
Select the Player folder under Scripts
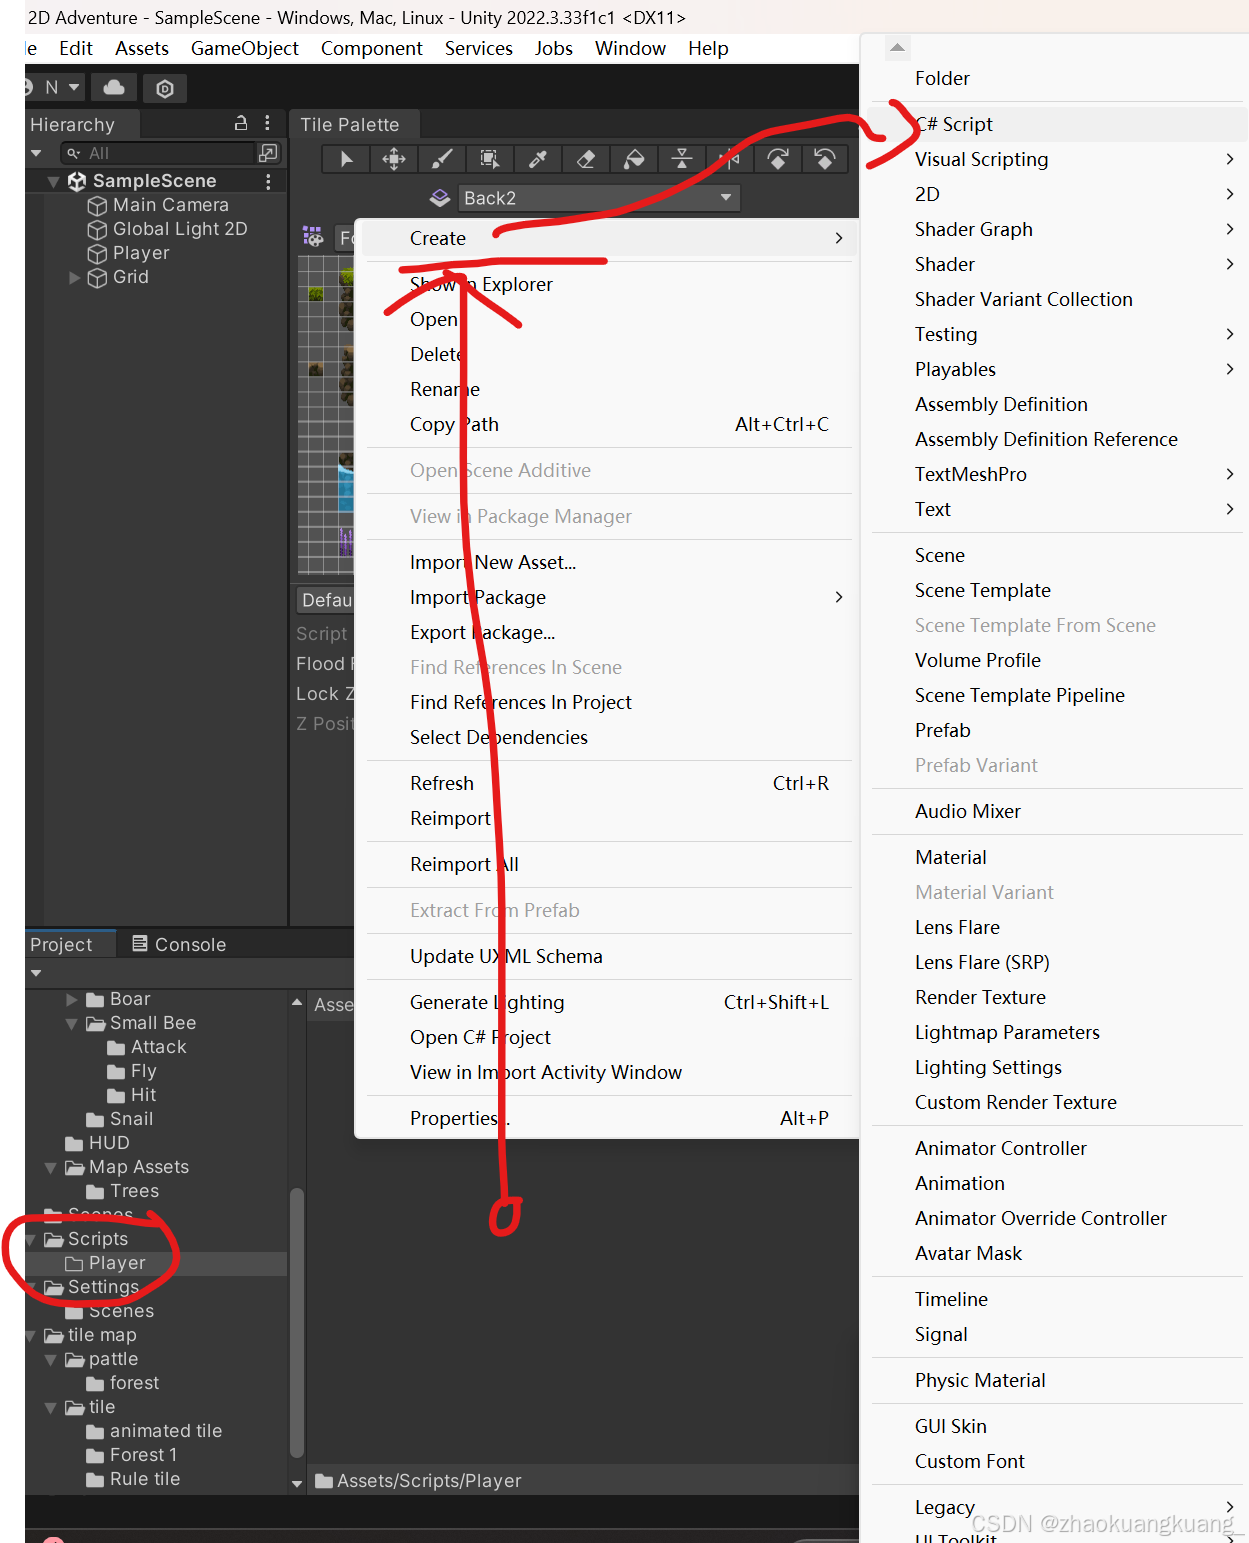(x=106, y=1264)
